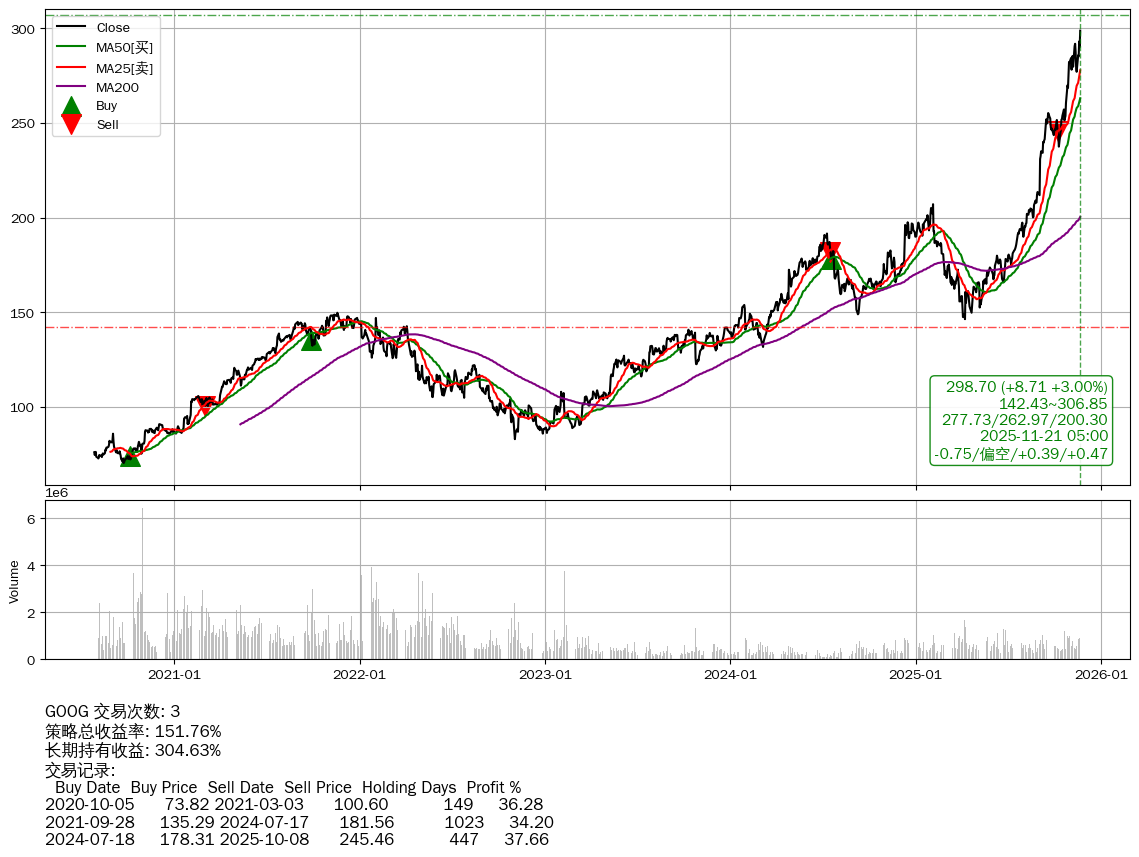Click the 300 label on the price axis
The height and width of the screenshot is (857, 1139).
pyautogui.click(x=24, y=29)
